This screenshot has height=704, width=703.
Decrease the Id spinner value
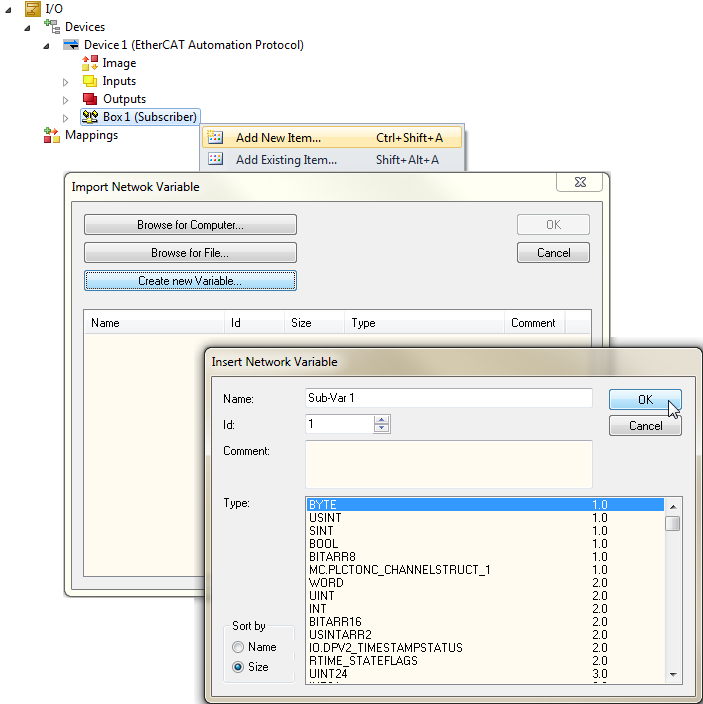tap(382, 428)
